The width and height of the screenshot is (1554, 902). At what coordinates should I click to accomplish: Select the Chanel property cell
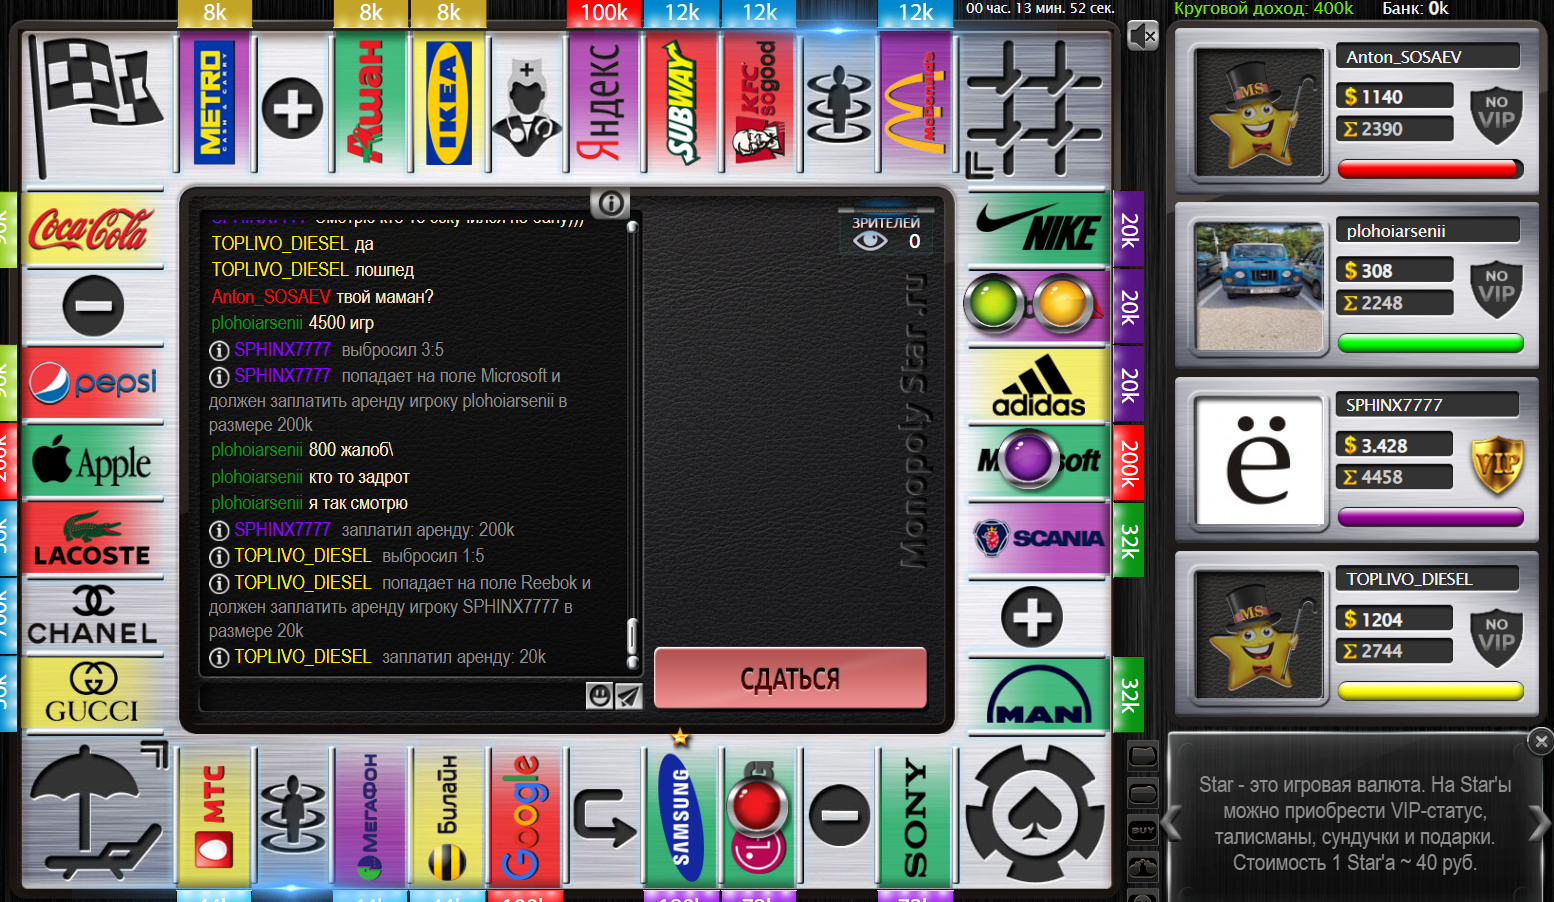click(93, 616)
